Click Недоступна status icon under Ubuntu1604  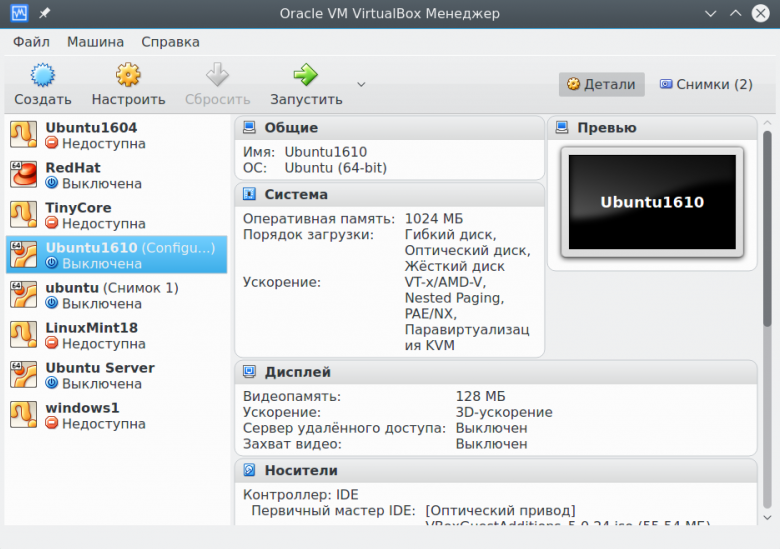[52, 143]
